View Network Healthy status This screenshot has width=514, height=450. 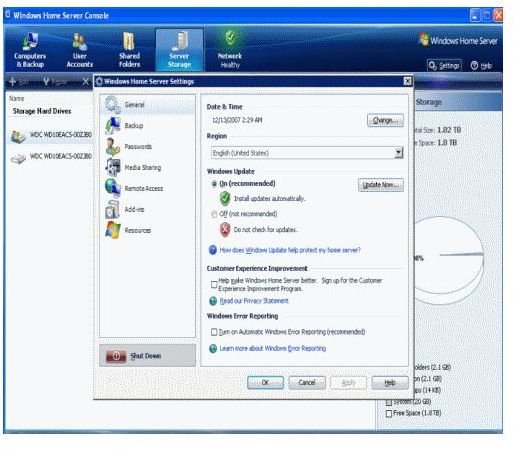point(230,50)
